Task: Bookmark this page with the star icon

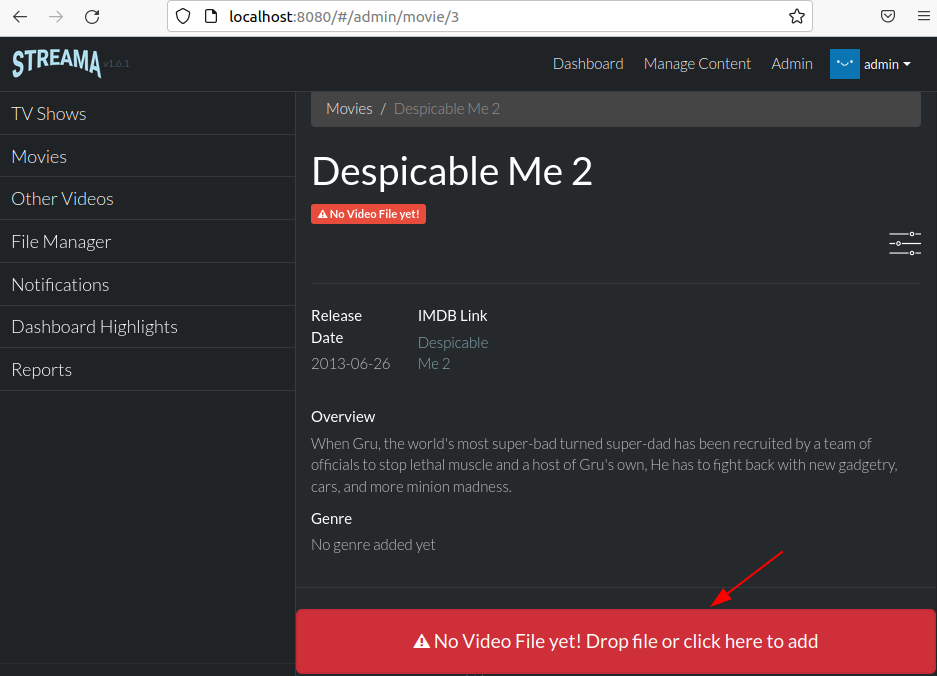Action: click(x=797, y=17)
